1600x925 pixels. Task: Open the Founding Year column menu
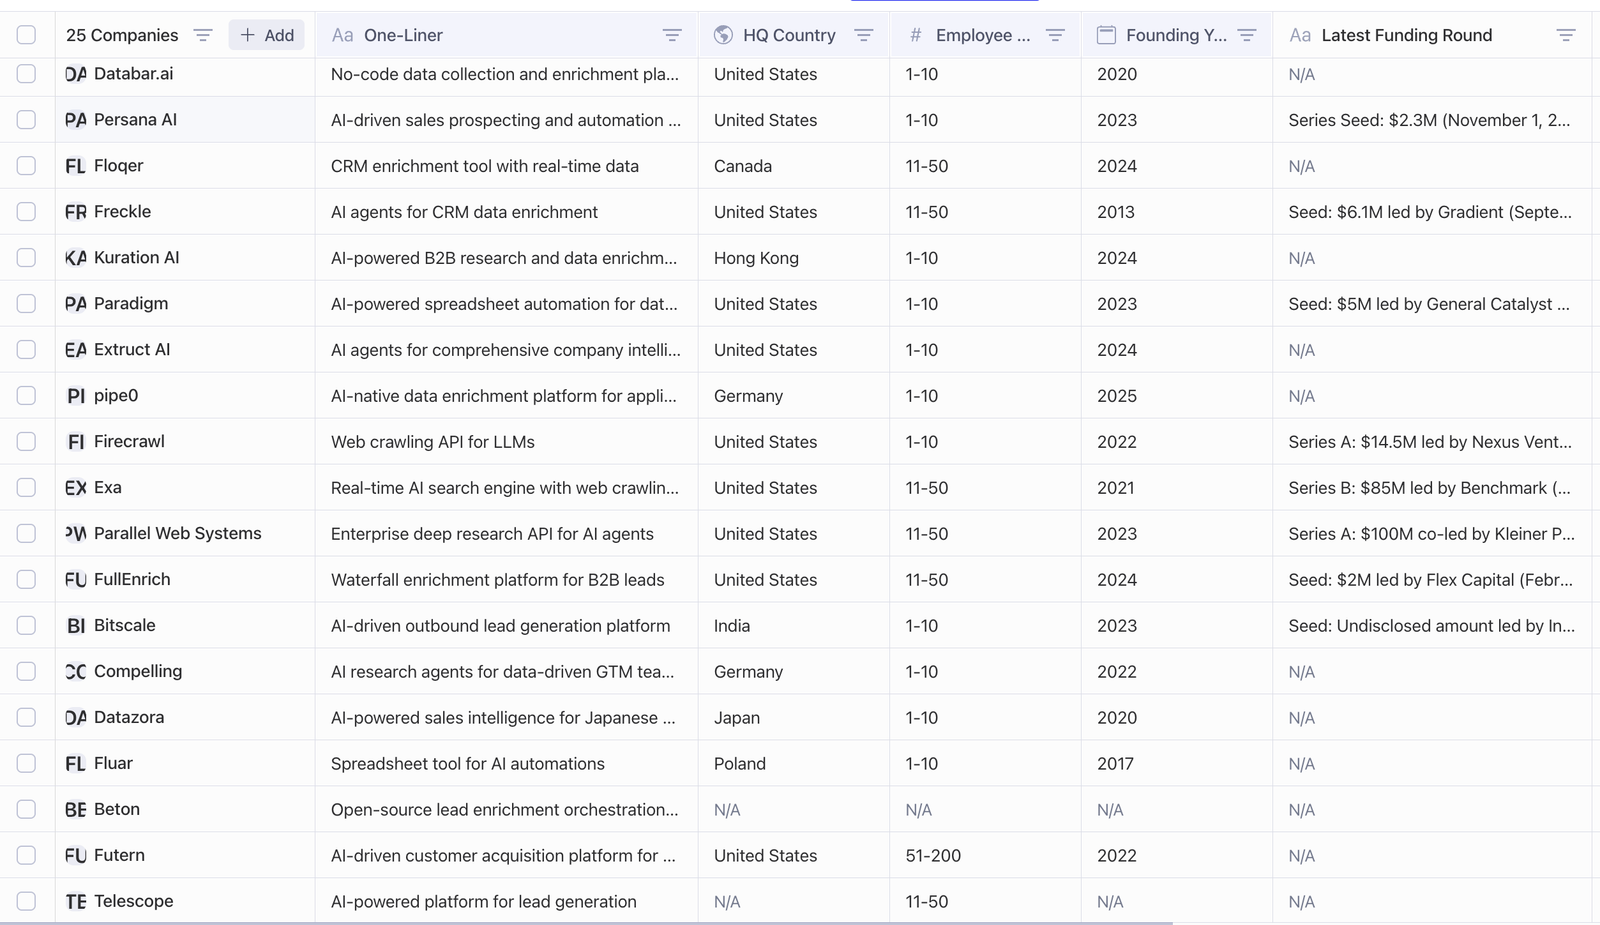point(1247,35)
